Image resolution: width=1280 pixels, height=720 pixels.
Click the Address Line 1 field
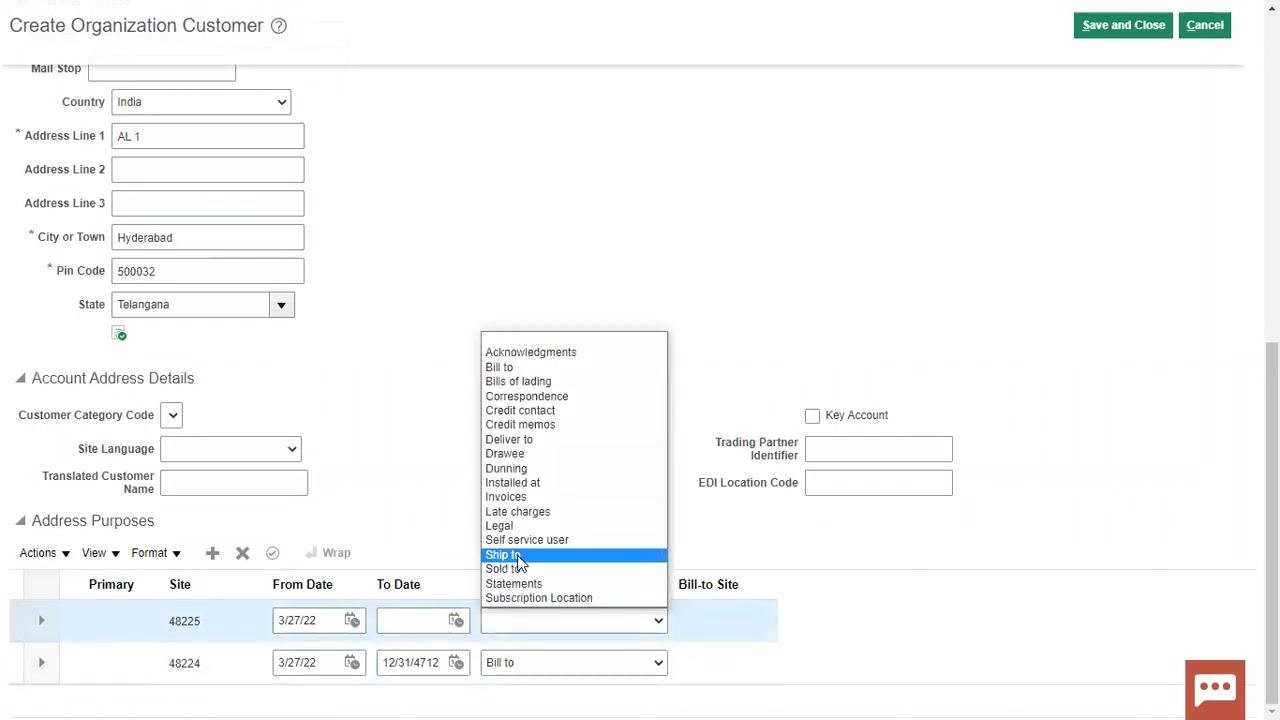(208, 136)
